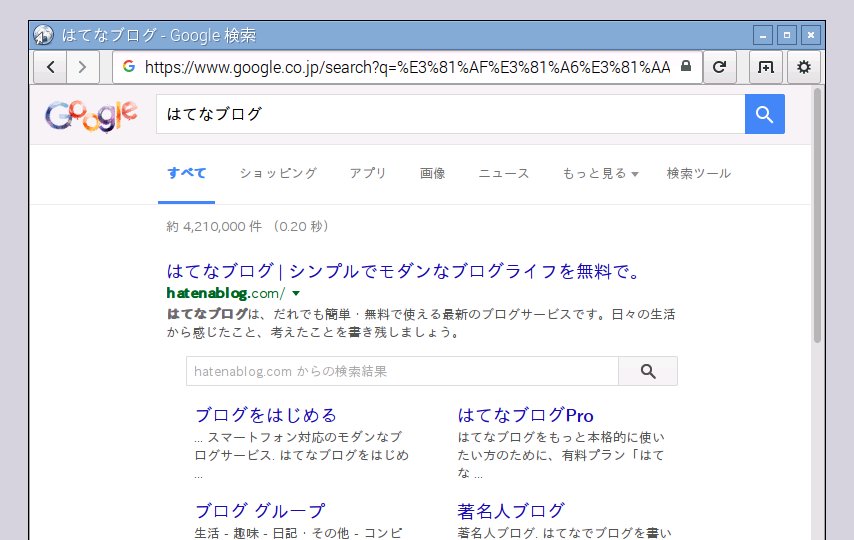The width and height of the screenshot is (854, 540).
Task: Add a bookmark using the bookmark icon
Action: 766,67
